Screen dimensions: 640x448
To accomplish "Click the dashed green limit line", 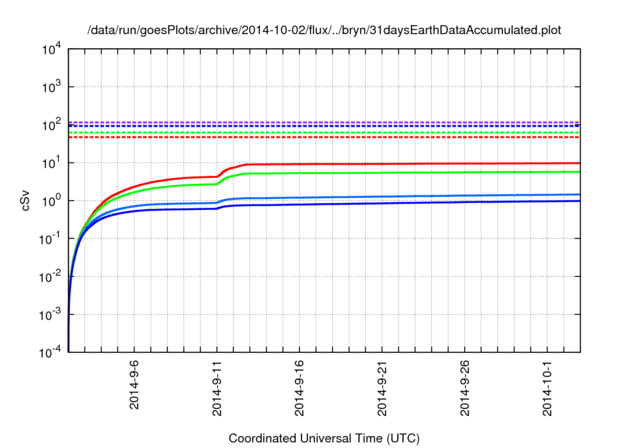I will click(324, 133).
